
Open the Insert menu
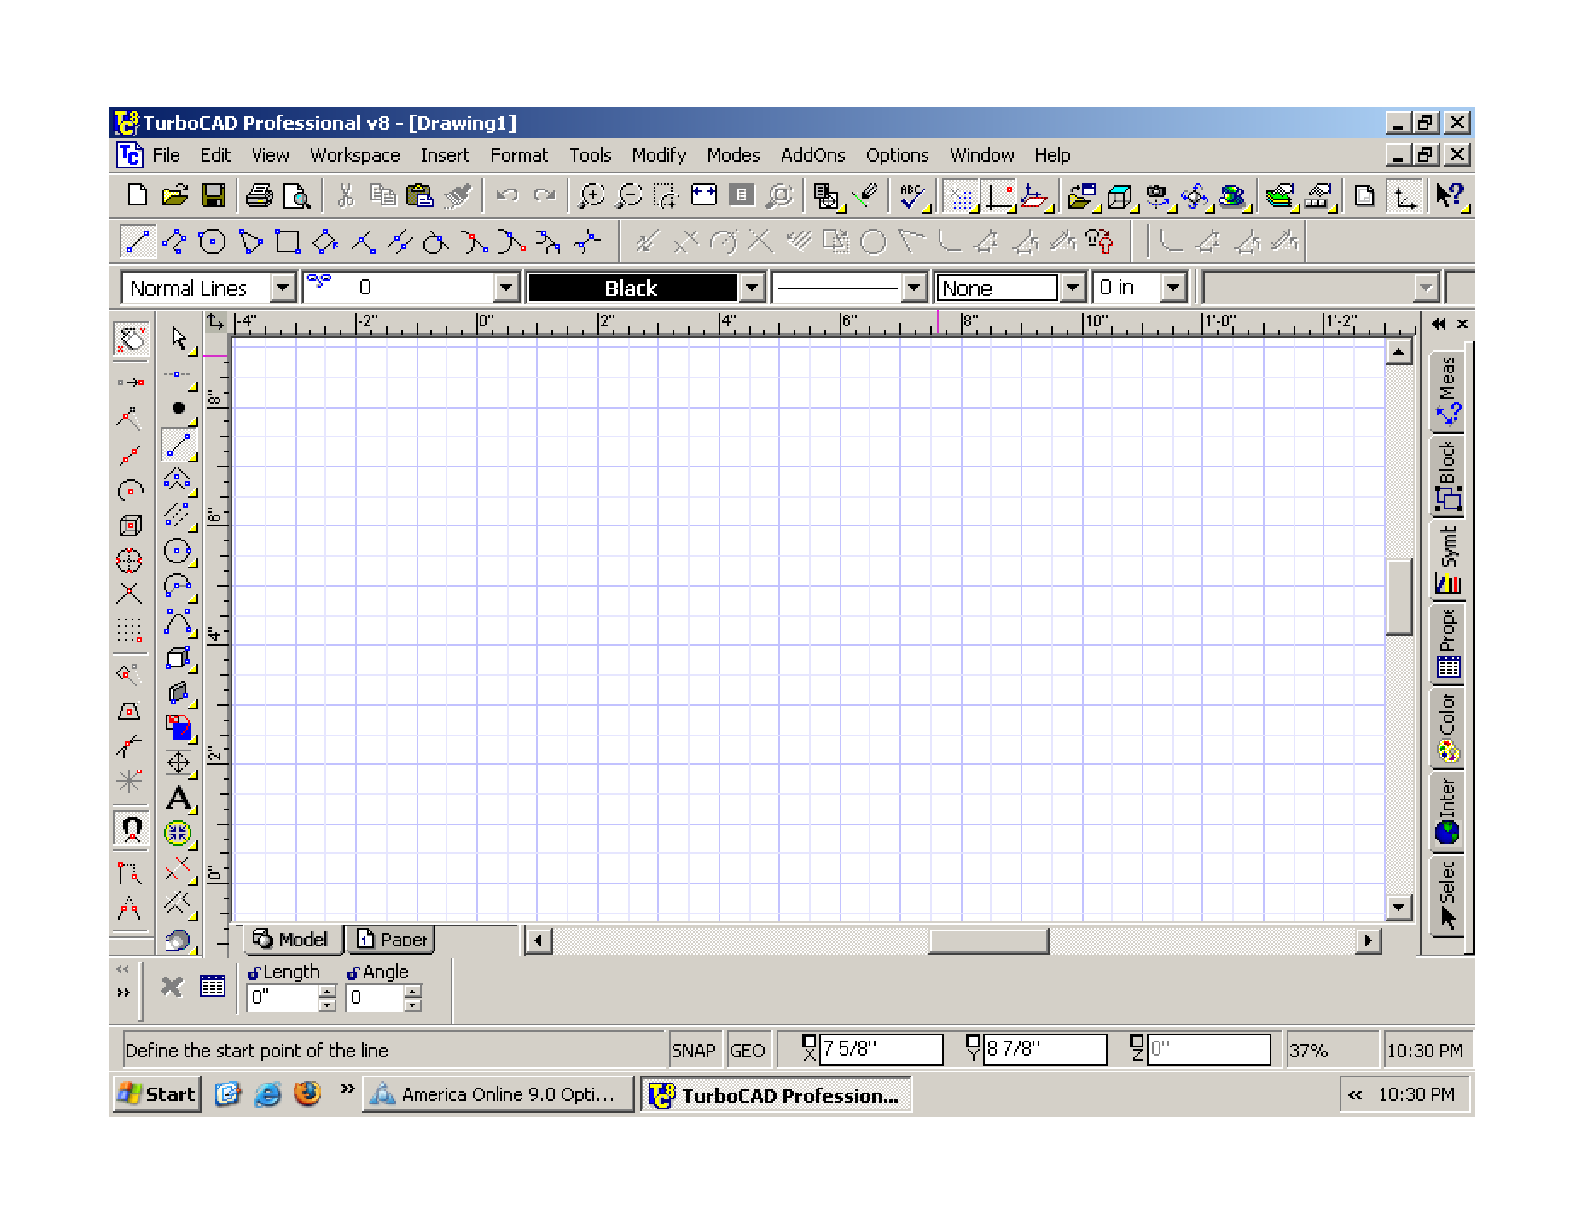(x=444, y=155)
